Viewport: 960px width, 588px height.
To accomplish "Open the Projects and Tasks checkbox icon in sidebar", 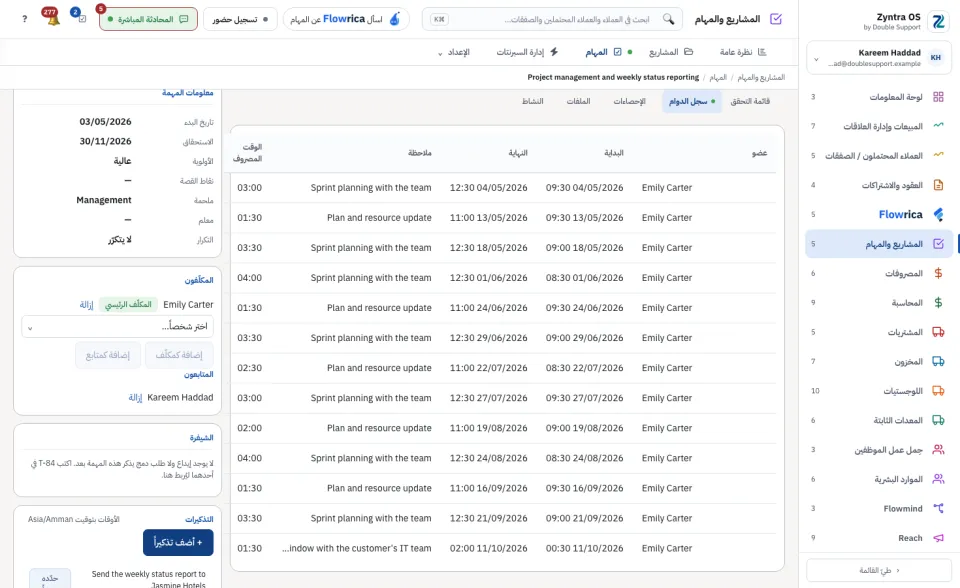I will coord(938,244).
